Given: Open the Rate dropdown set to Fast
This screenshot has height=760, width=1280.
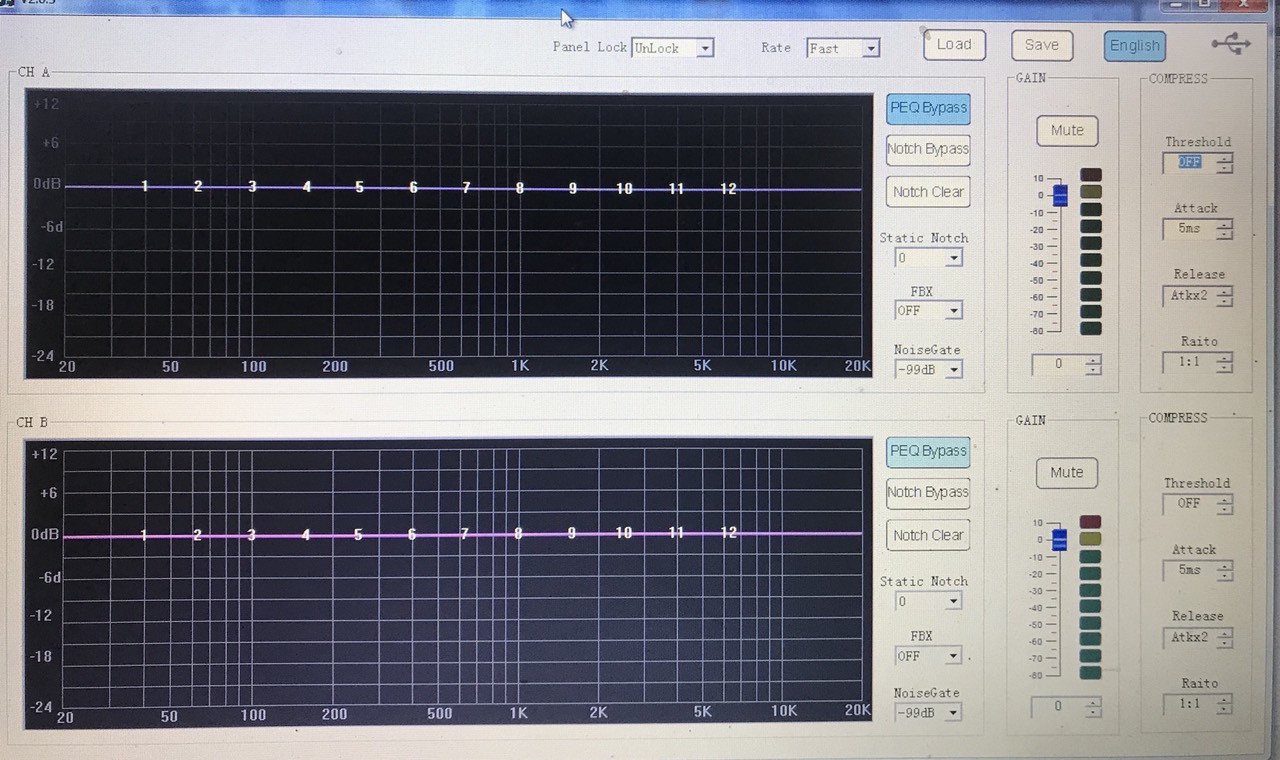Looking at the screenshot, I should (x=871, y=48).
